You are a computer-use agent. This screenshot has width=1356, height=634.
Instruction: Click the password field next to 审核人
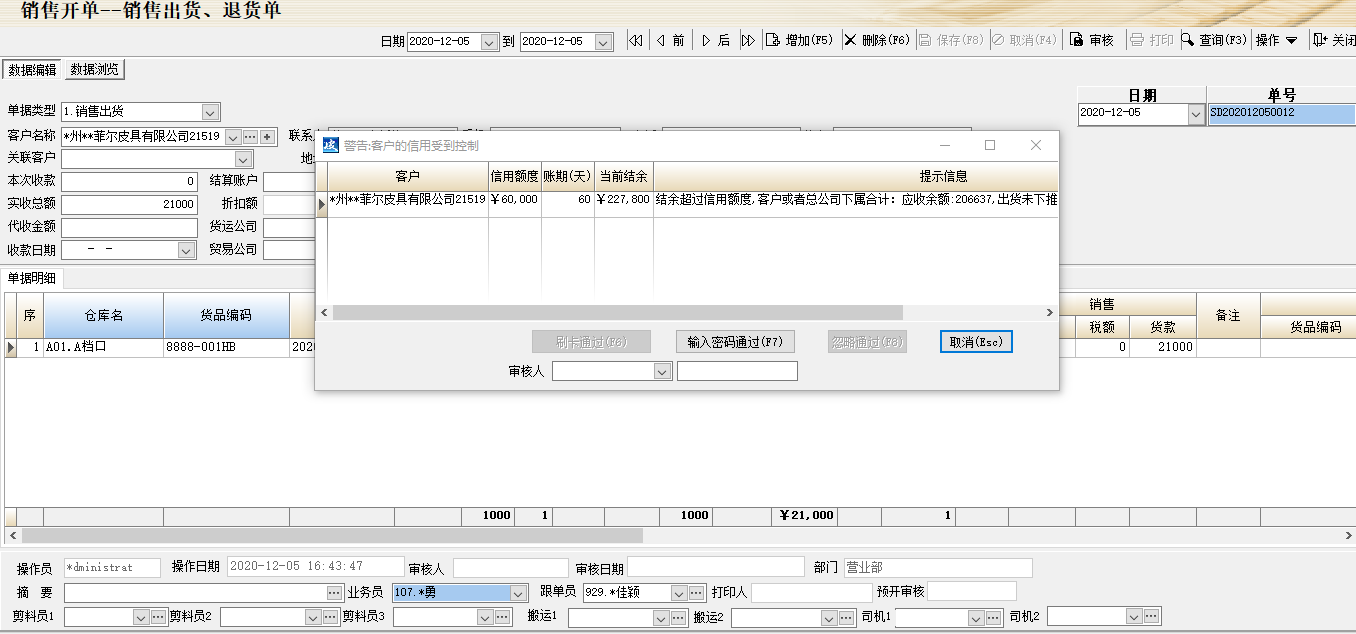pyautogui.click(x=737, y=371)
